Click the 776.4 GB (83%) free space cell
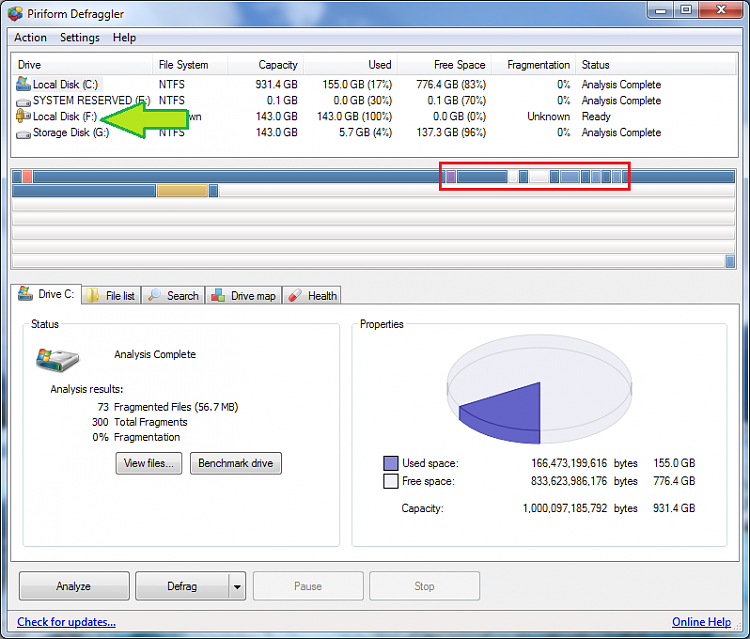Viewport: 750px width, 639px height. click(451, 85)
